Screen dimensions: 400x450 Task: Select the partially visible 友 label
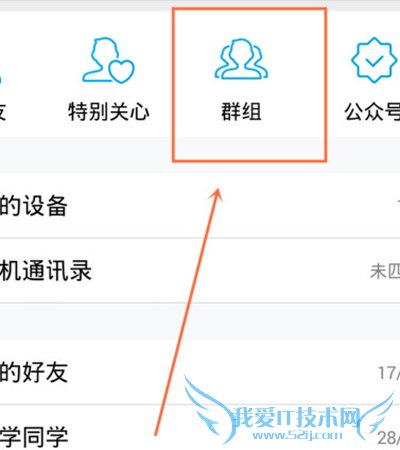click(x=3, y=111)
